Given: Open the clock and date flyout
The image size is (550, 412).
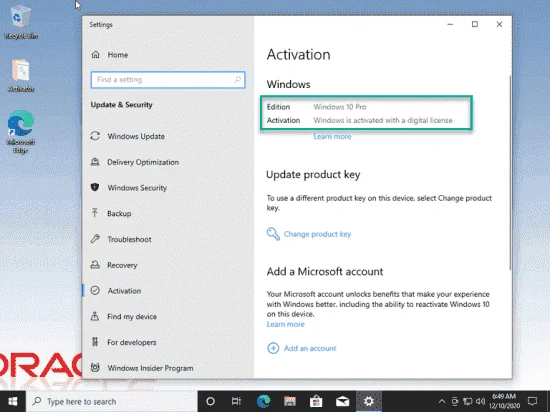Looking at the screenshot, I should coord(504,401).
